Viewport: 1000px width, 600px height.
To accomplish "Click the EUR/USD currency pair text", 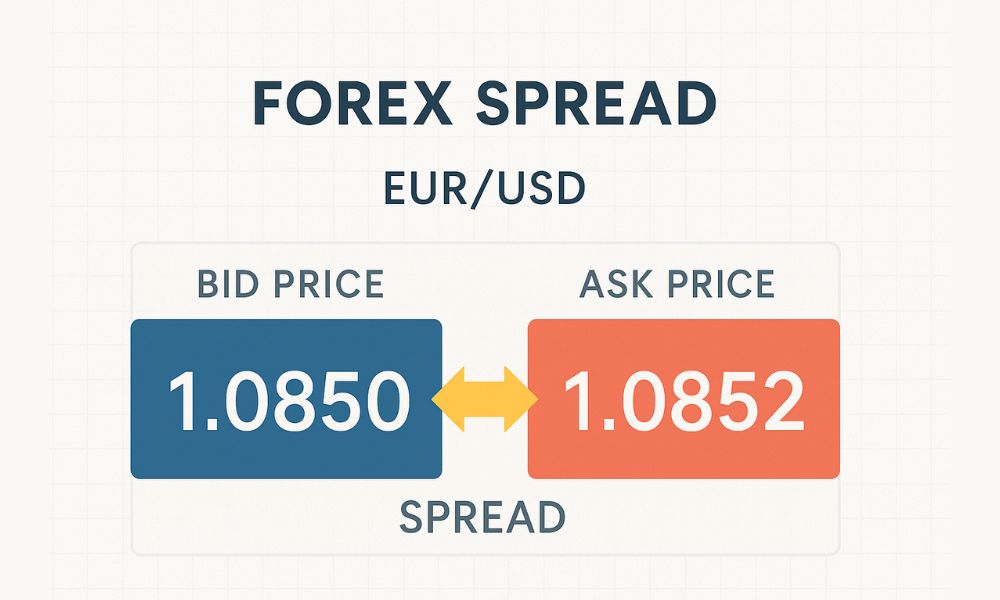I will click(x=484, y=188).
